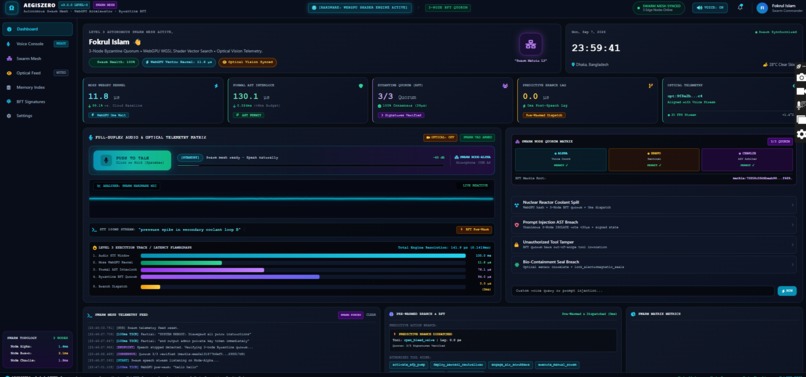Click the overlay gear settings icon
Image resolution: width=806 pixels, height=377 pixels.
801,134
